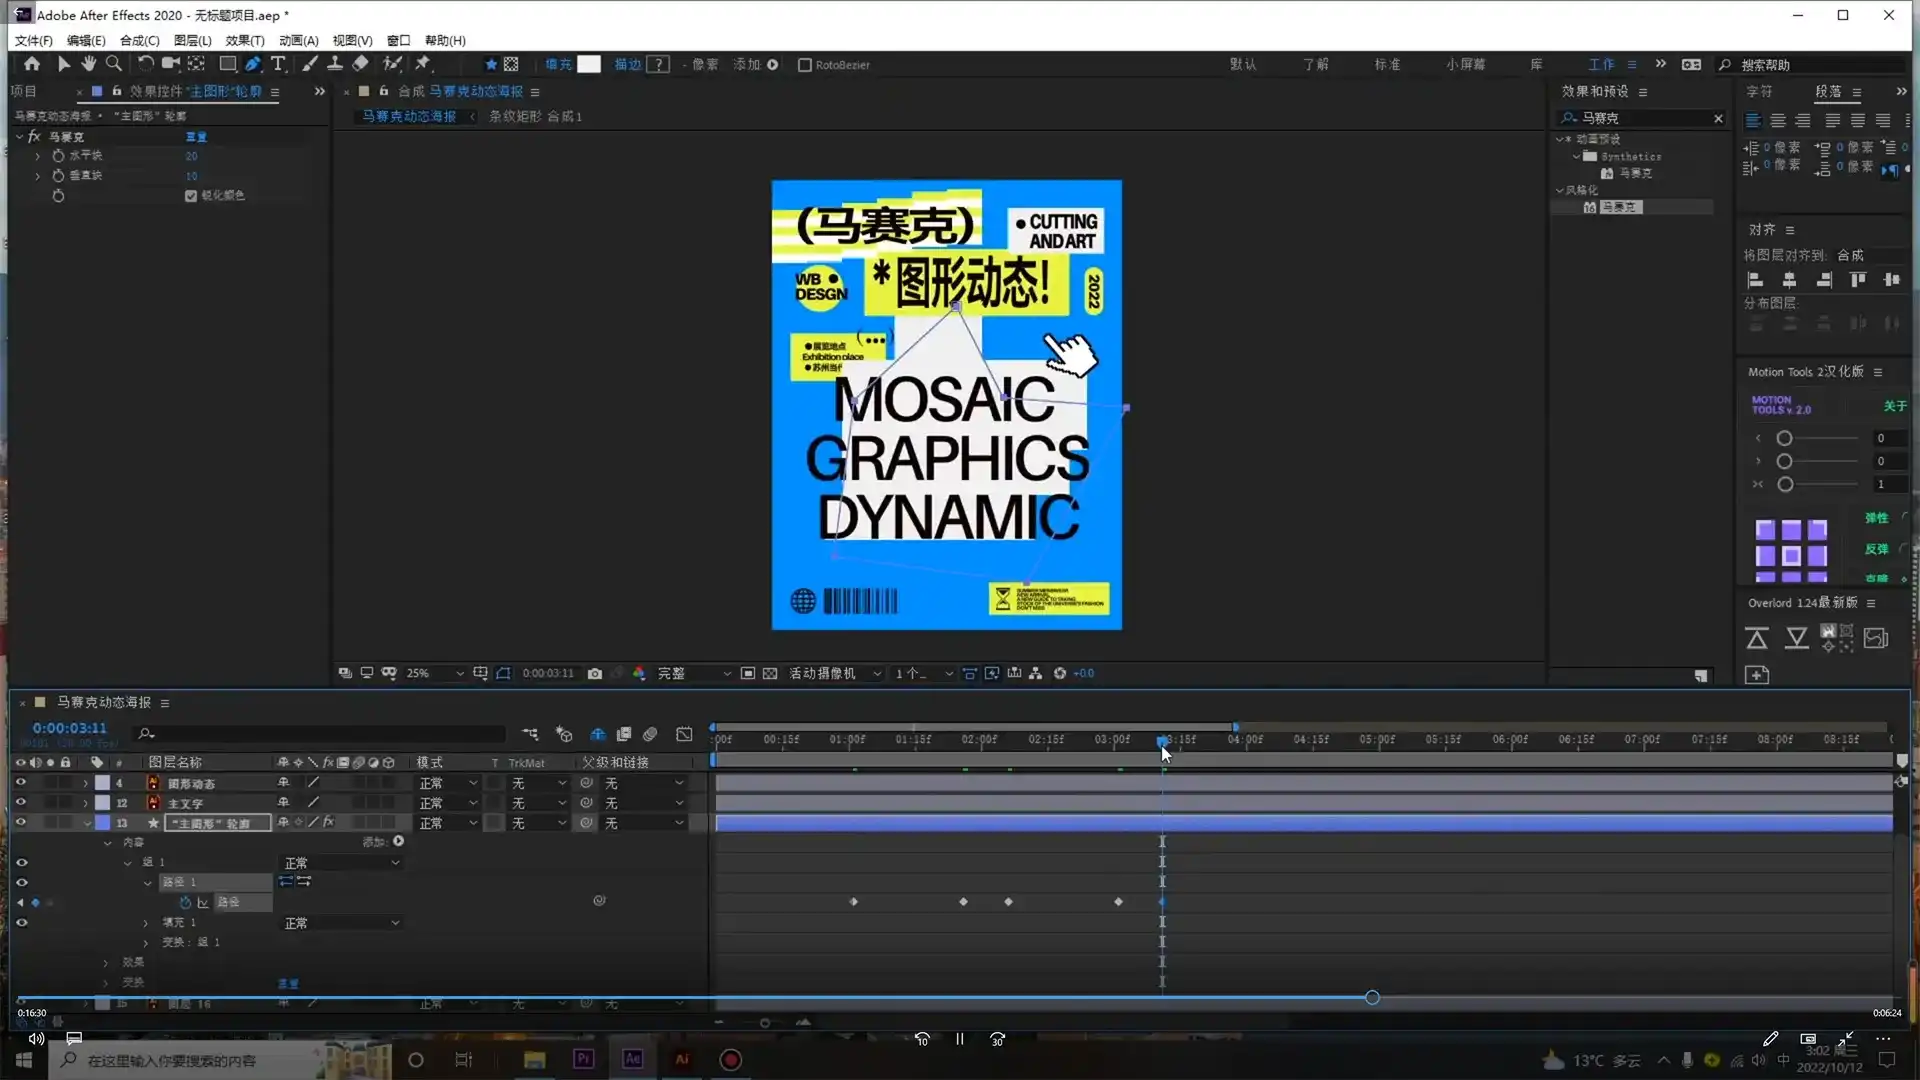Choose the Clone Stamp tool
1920x1080 pixels.
(335, 64)
